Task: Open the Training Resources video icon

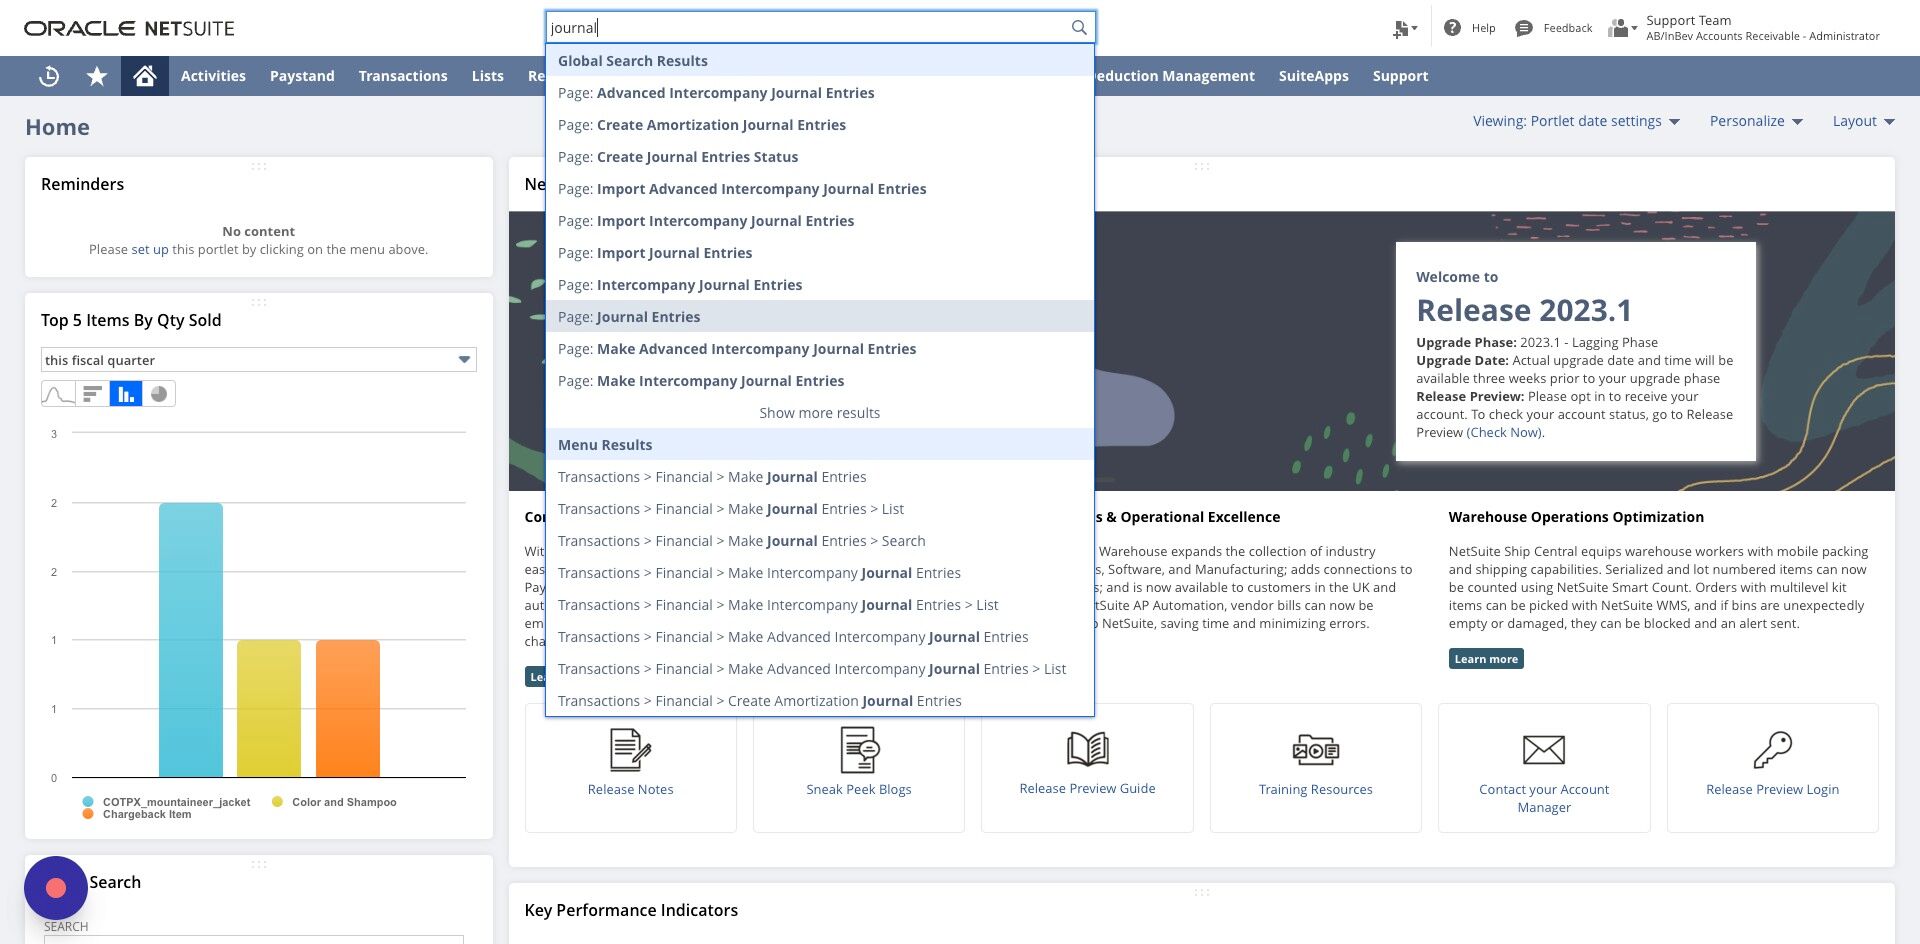Action: pos(1316,749)
